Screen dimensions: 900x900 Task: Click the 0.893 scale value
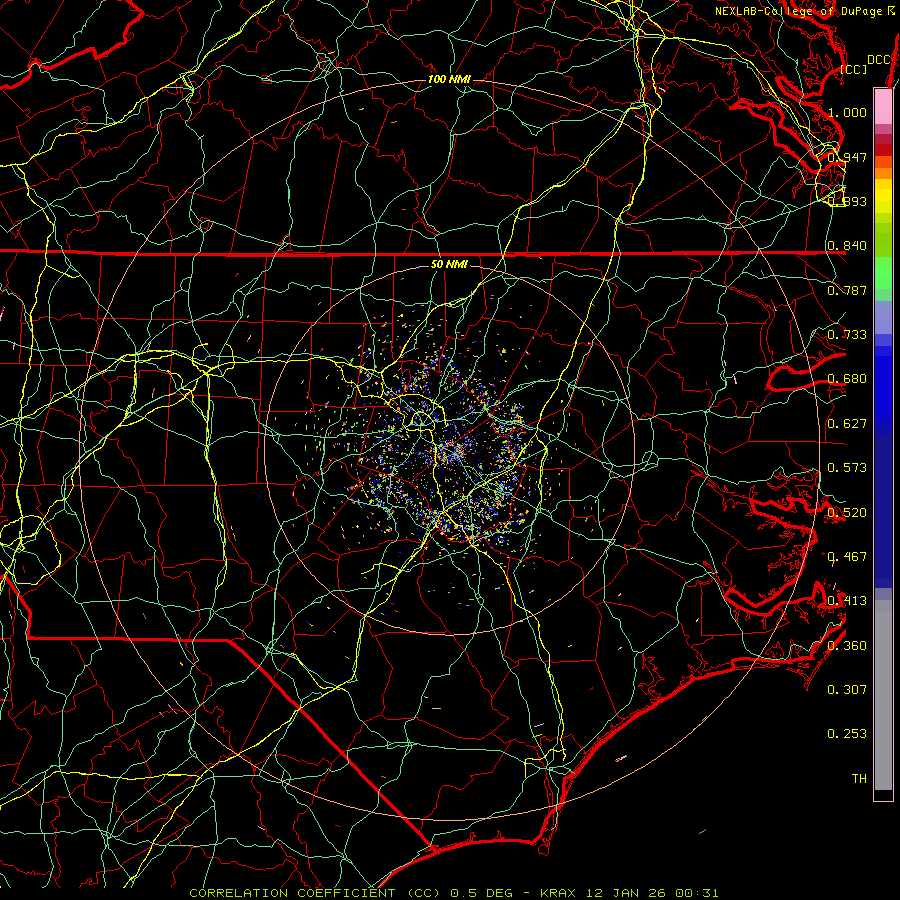[x=847, y=201]
